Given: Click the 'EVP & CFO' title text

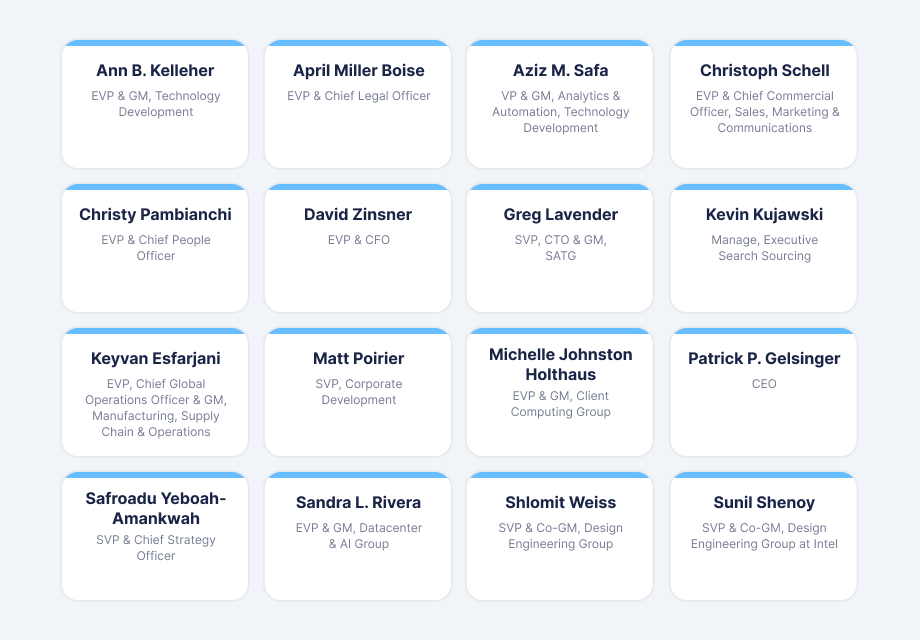Looking at the screenshot, I should [x=358, y=240].
